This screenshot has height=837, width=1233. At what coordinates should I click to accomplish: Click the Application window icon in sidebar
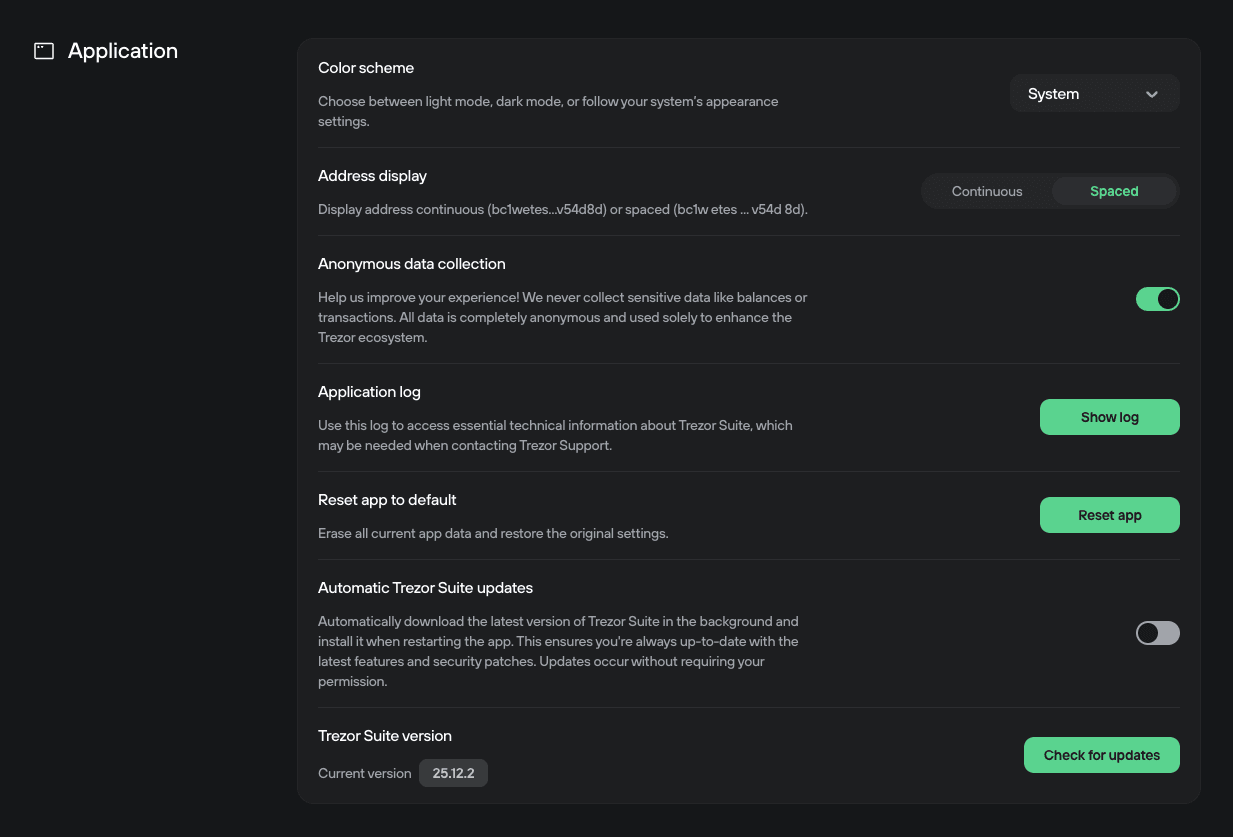[x=43, y=50]
